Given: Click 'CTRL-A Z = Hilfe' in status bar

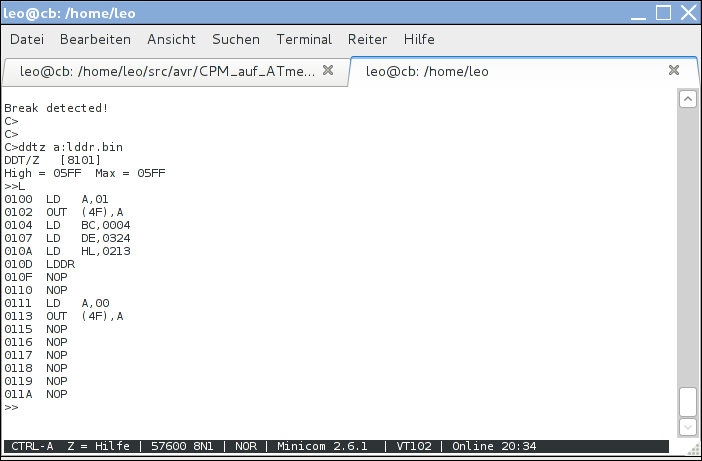Looking at the screenshot, I should [70, 446].
